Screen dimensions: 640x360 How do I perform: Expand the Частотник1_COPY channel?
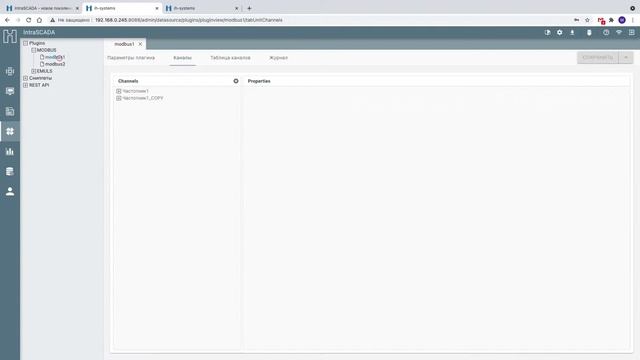pos(119,98)
